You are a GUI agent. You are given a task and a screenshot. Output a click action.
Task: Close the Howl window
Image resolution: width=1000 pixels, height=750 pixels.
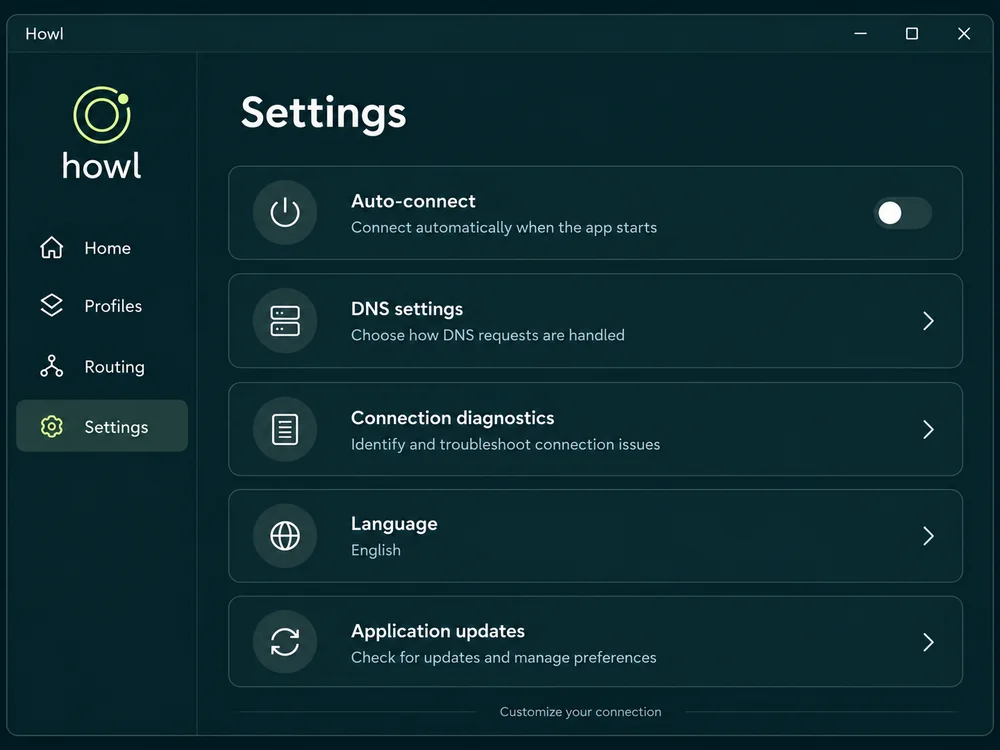tap(964, 33)
